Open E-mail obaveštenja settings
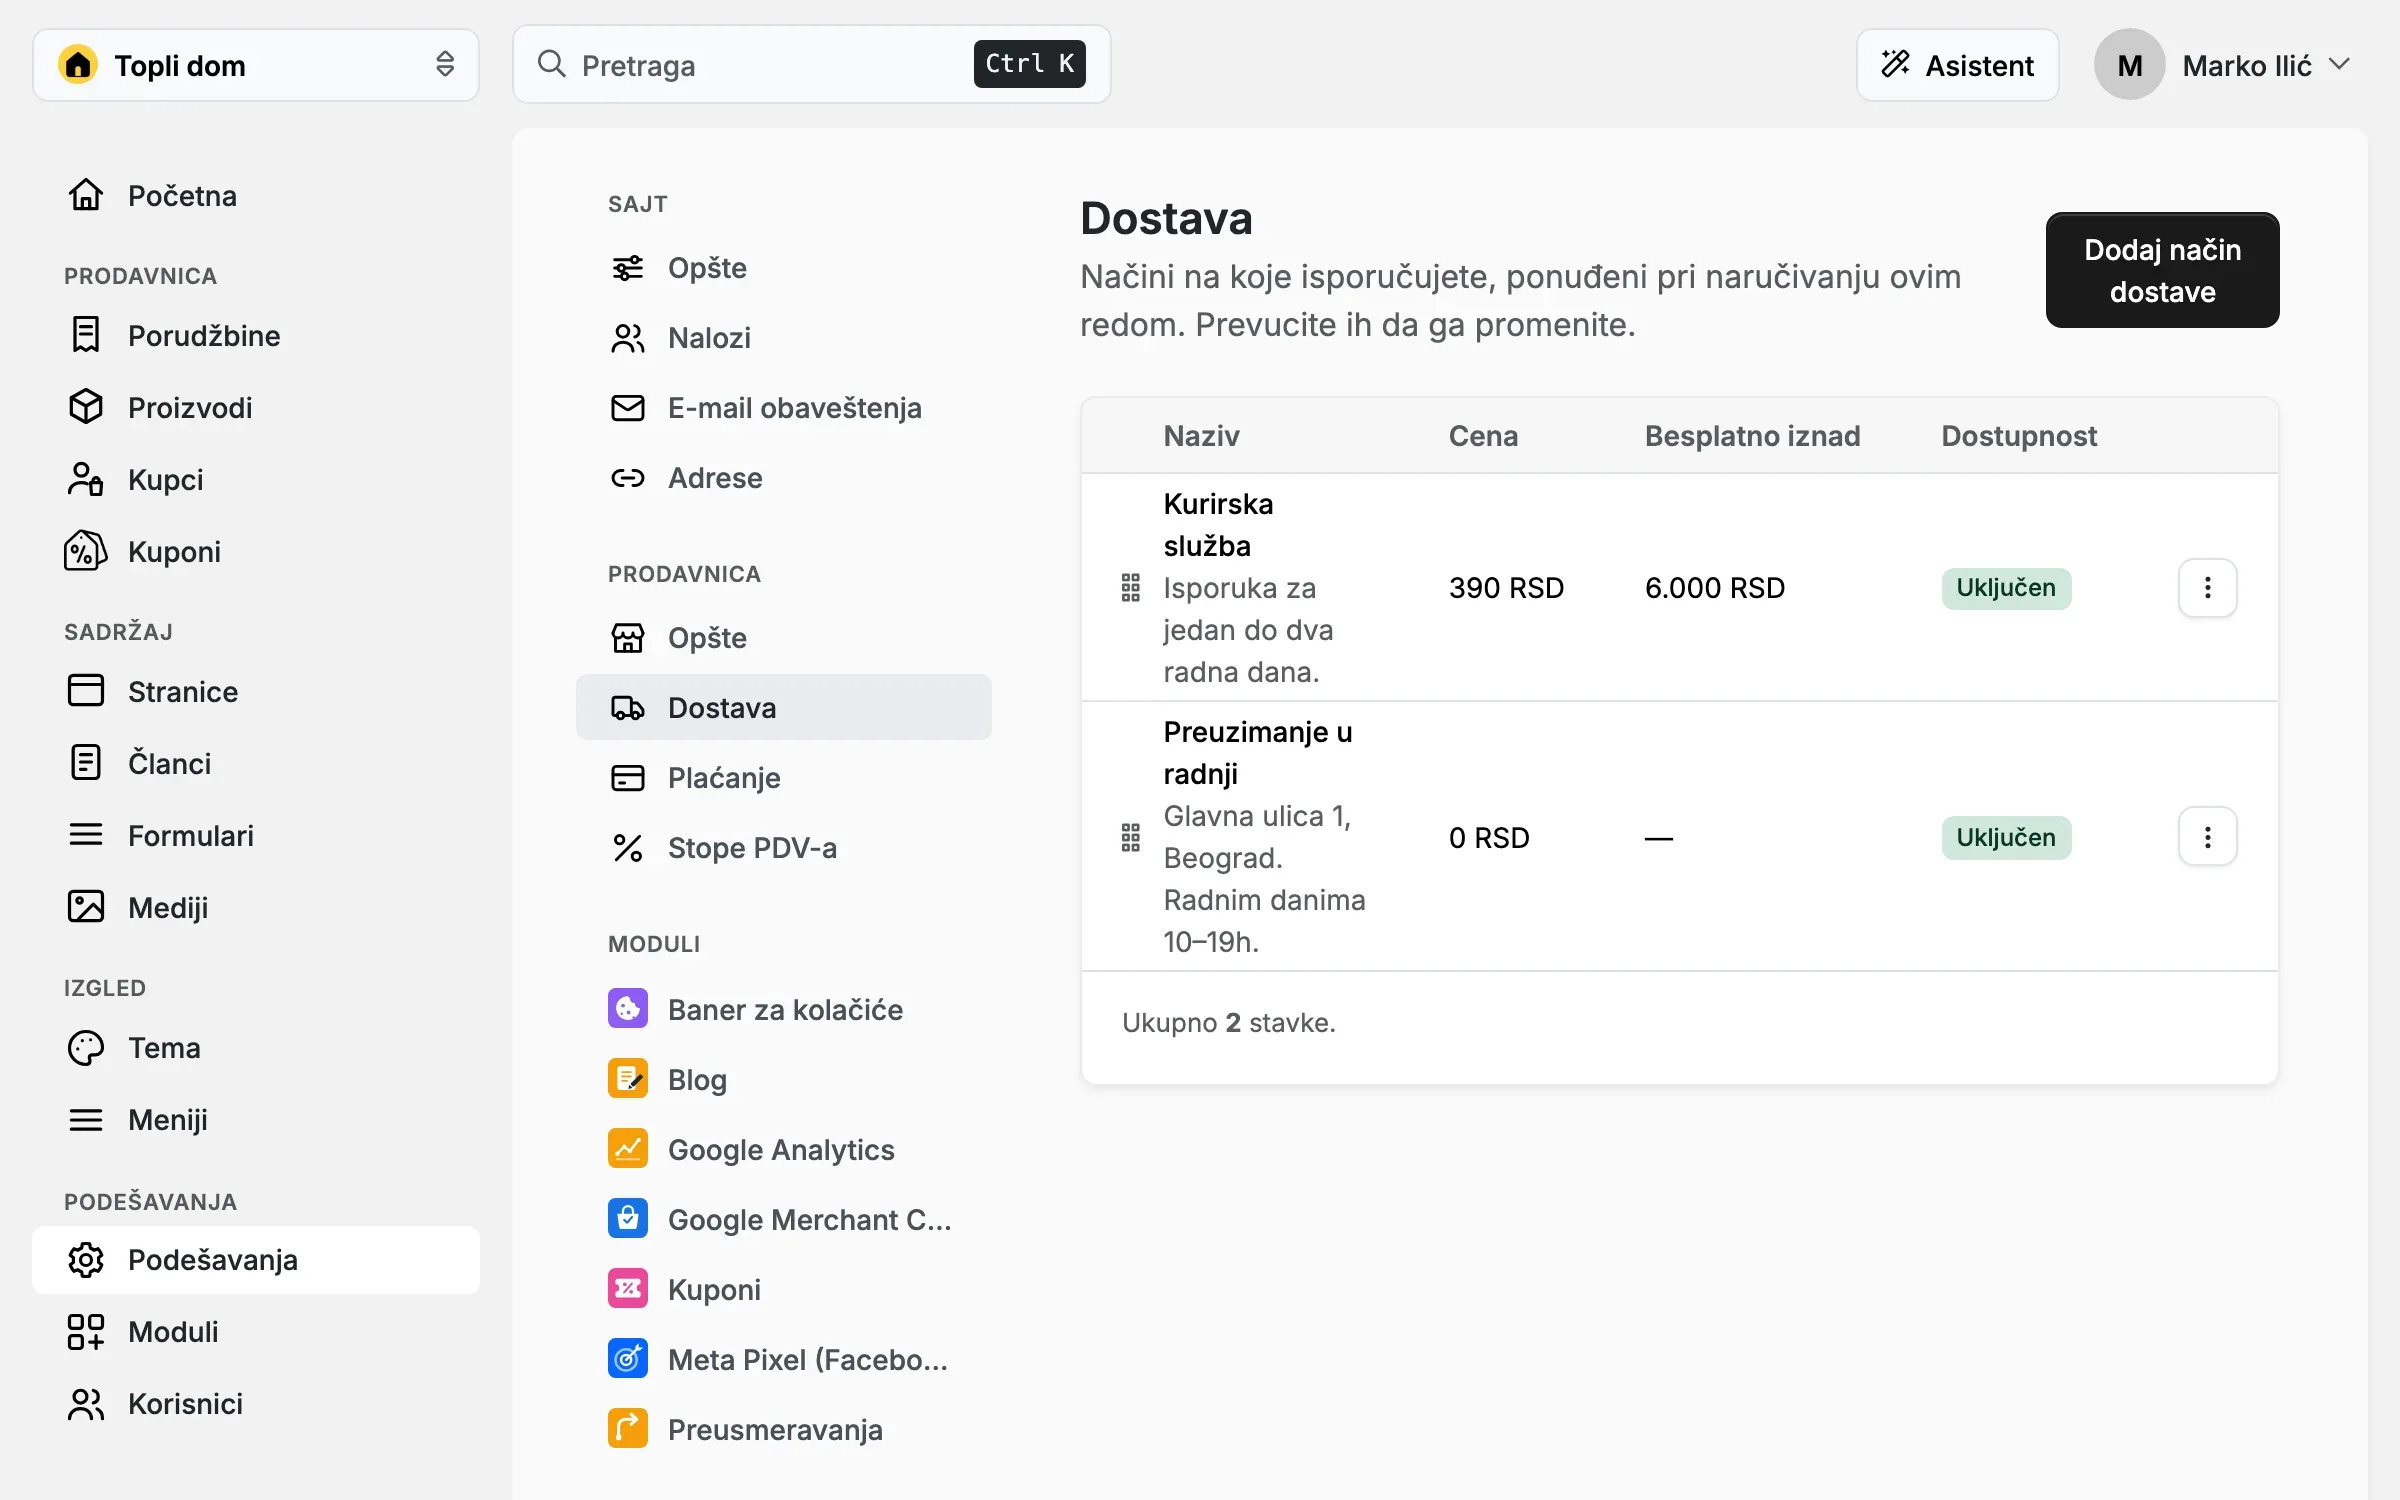Viewport: 2400px width, 1500px height. point(784,408)
